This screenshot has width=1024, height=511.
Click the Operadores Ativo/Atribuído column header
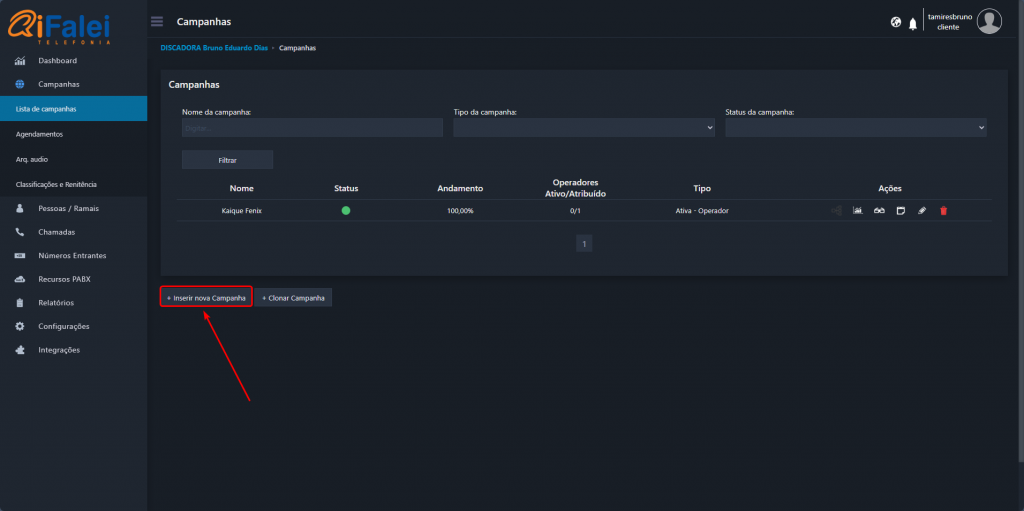[x=575, y=188]
